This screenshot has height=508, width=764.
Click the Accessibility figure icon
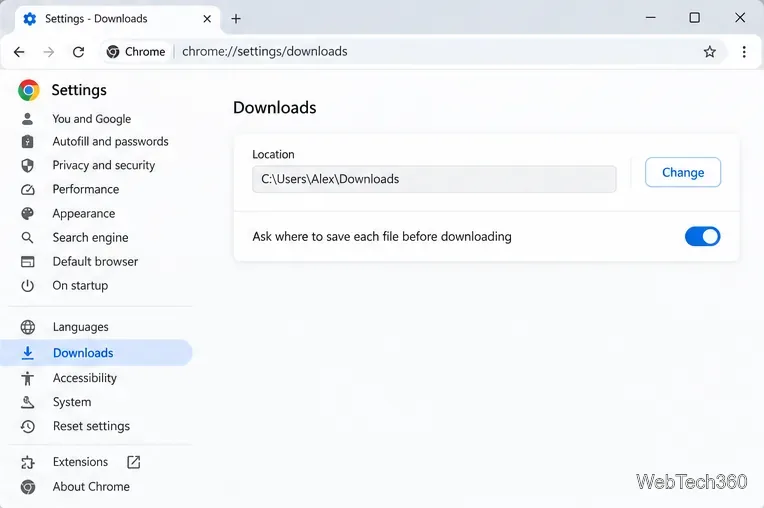tap(28, 378)
